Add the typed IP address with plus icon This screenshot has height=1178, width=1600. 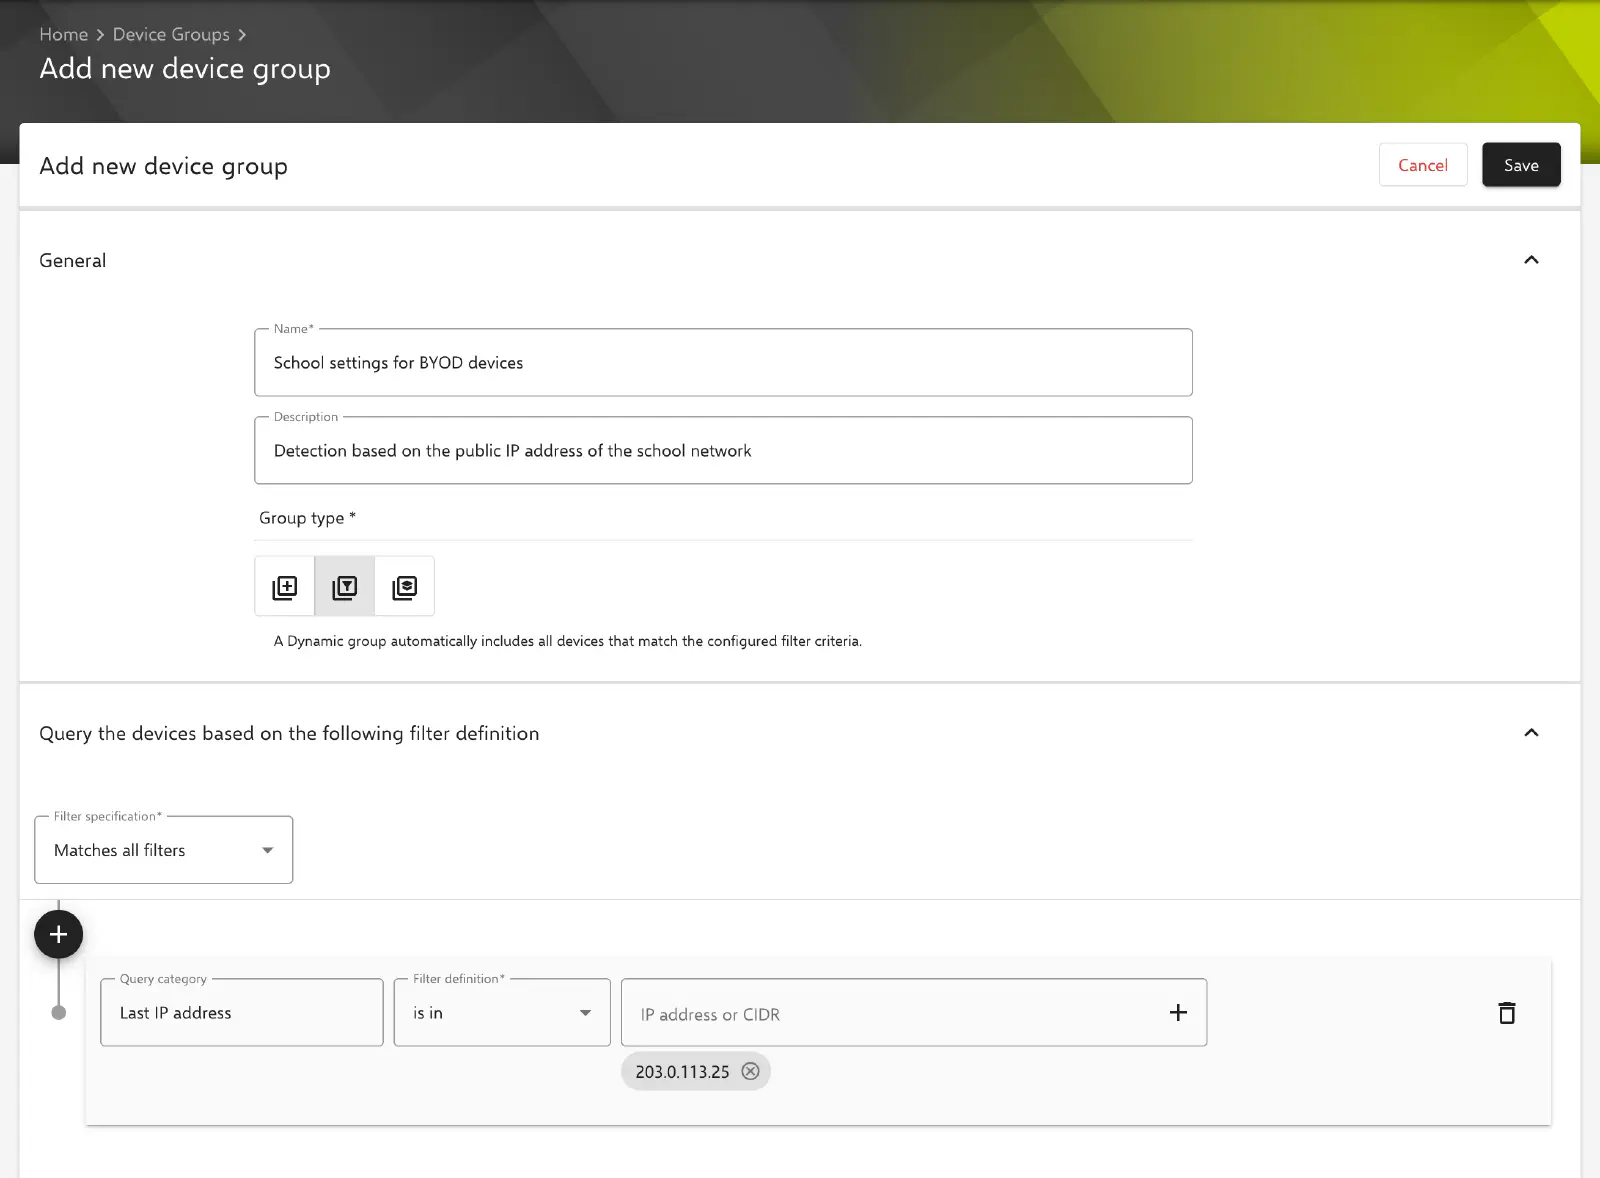[x=1178, y=1013]
